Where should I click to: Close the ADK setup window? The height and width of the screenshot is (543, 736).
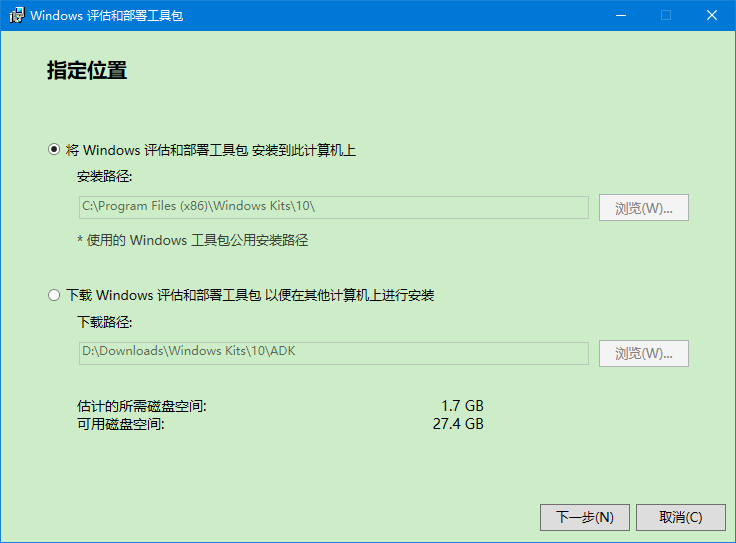pos(712,15)
